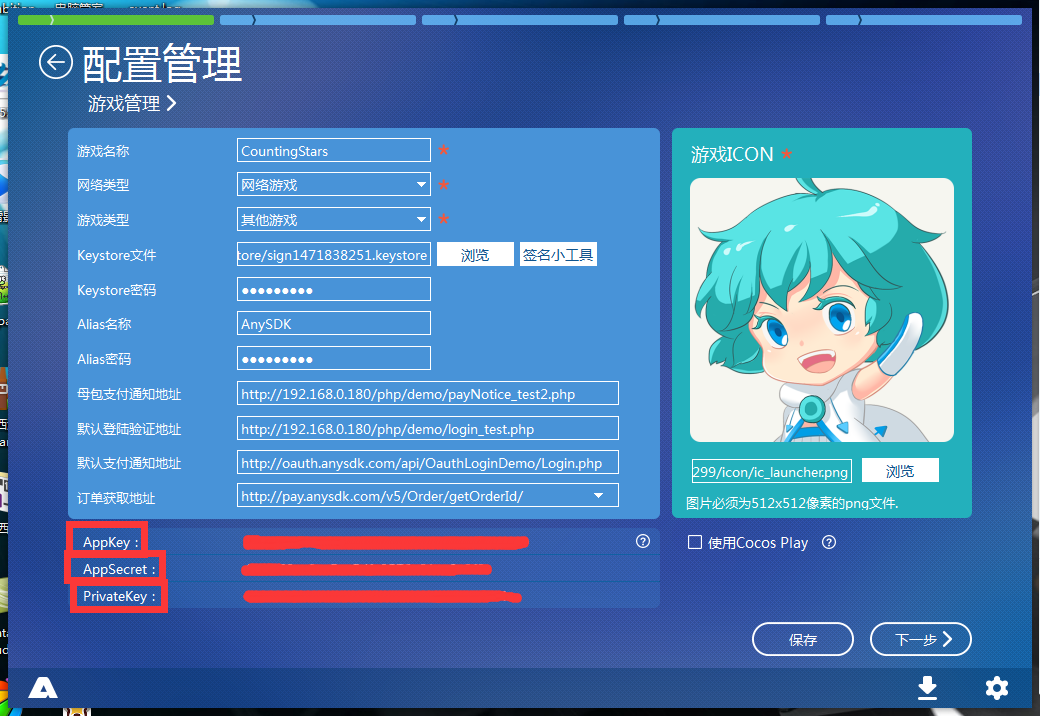Open the settings gear in bottom bar
The width and height of the screenshot is (1040, 716).
(996, 688)
